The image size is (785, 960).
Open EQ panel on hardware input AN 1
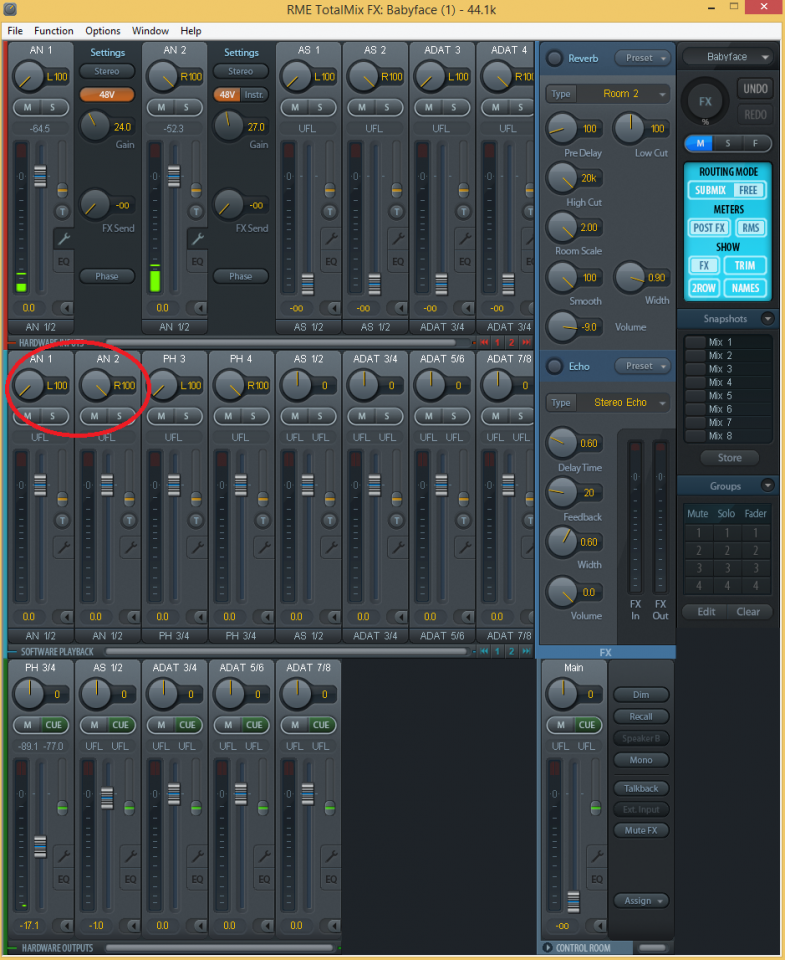(63, 261)
